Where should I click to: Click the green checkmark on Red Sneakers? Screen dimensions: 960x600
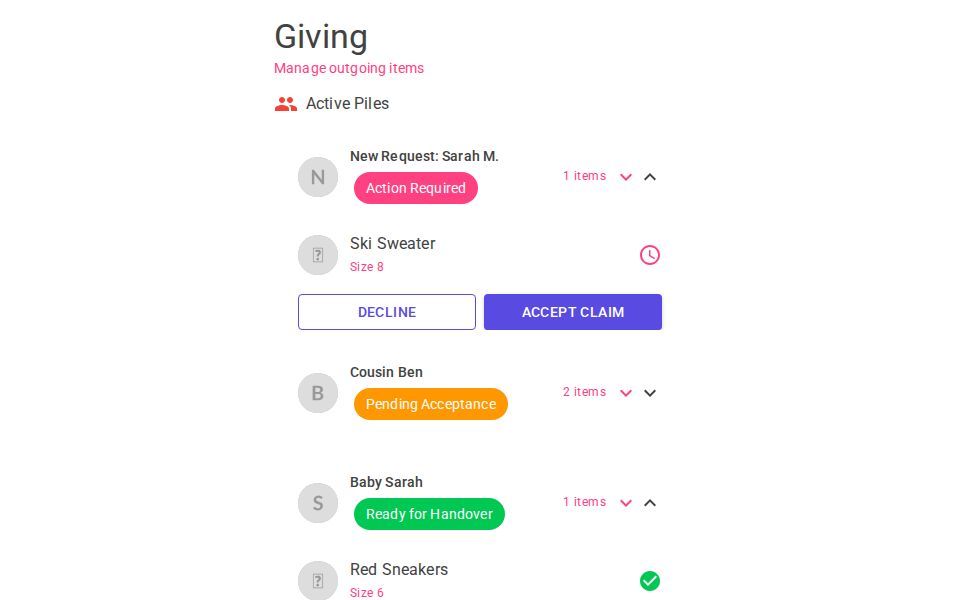[650, 581]
